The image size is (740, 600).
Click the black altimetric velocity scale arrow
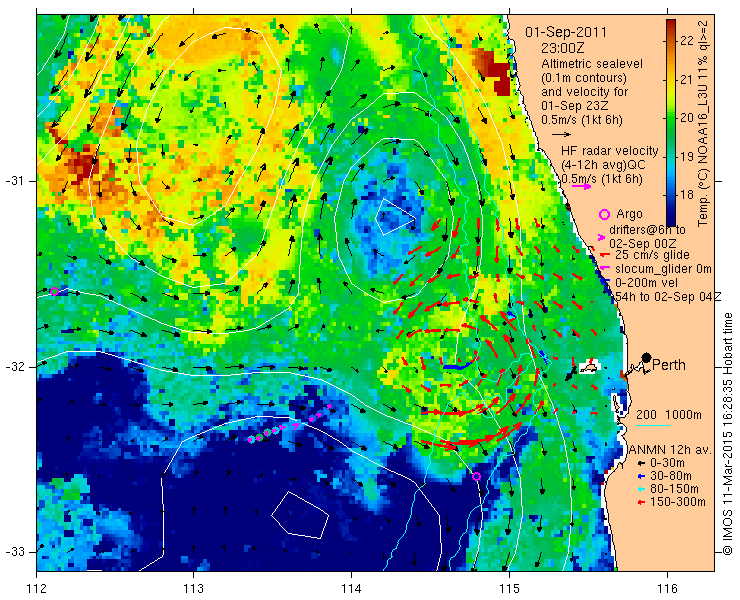tap(562, 135)
